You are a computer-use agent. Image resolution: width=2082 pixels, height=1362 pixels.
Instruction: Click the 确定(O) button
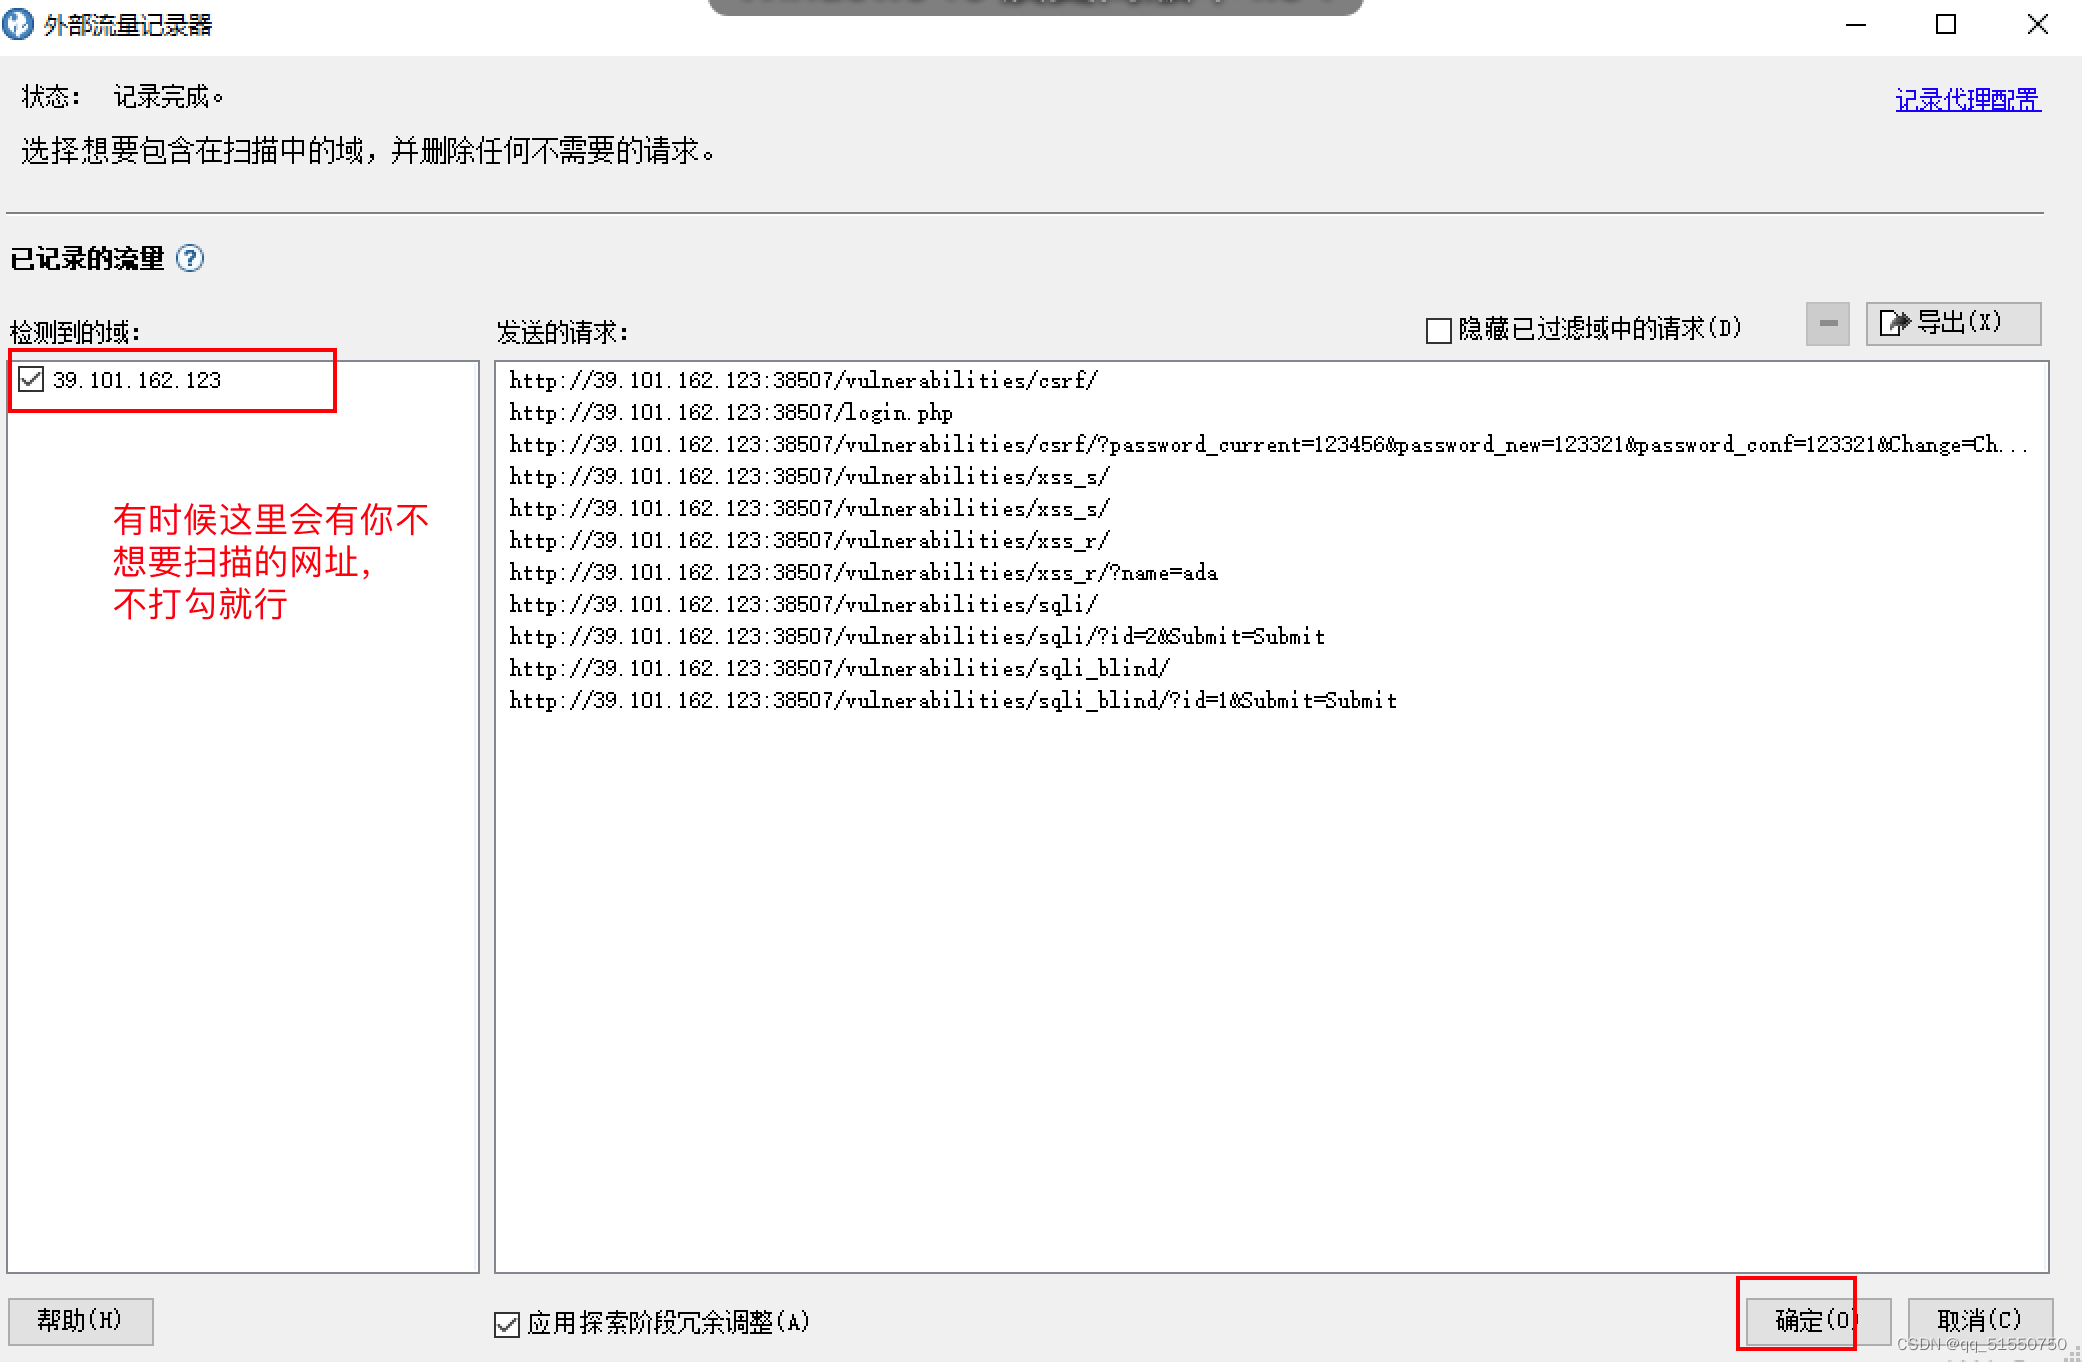tap(1818, 1321)
